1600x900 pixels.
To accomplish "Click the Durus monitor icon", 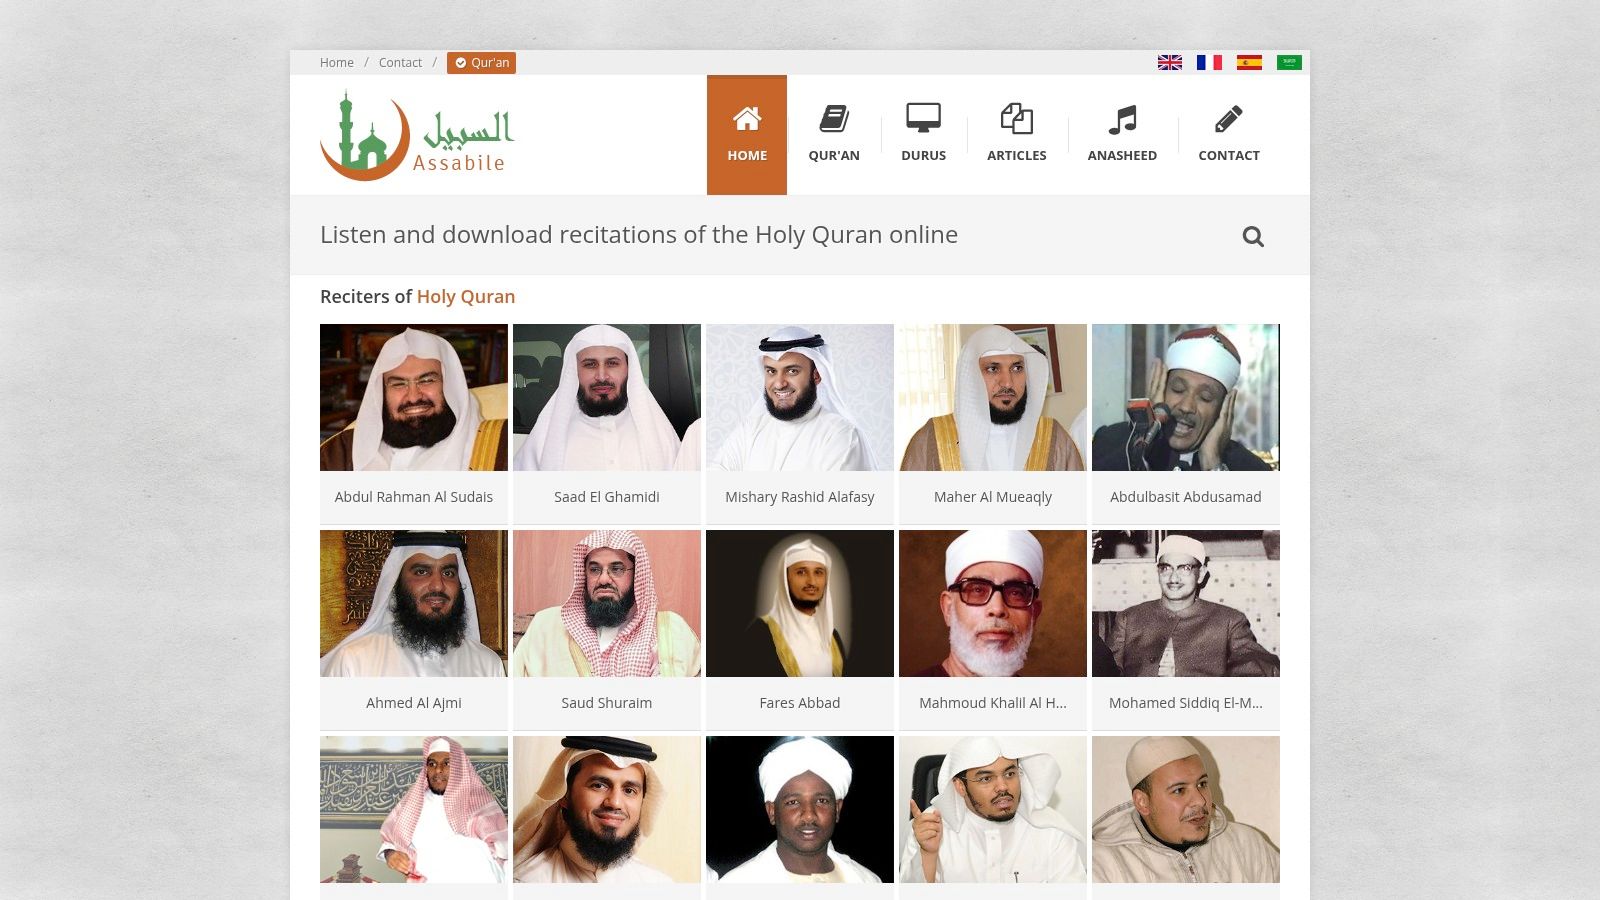I will tap(922, 117).
